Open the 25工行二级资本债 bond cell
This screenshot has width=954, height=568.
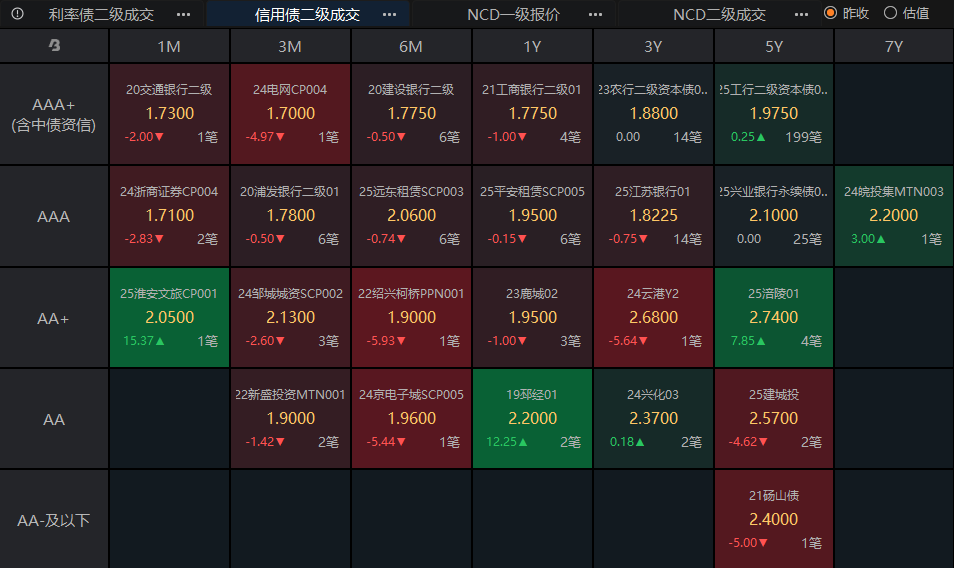[774, 114]
